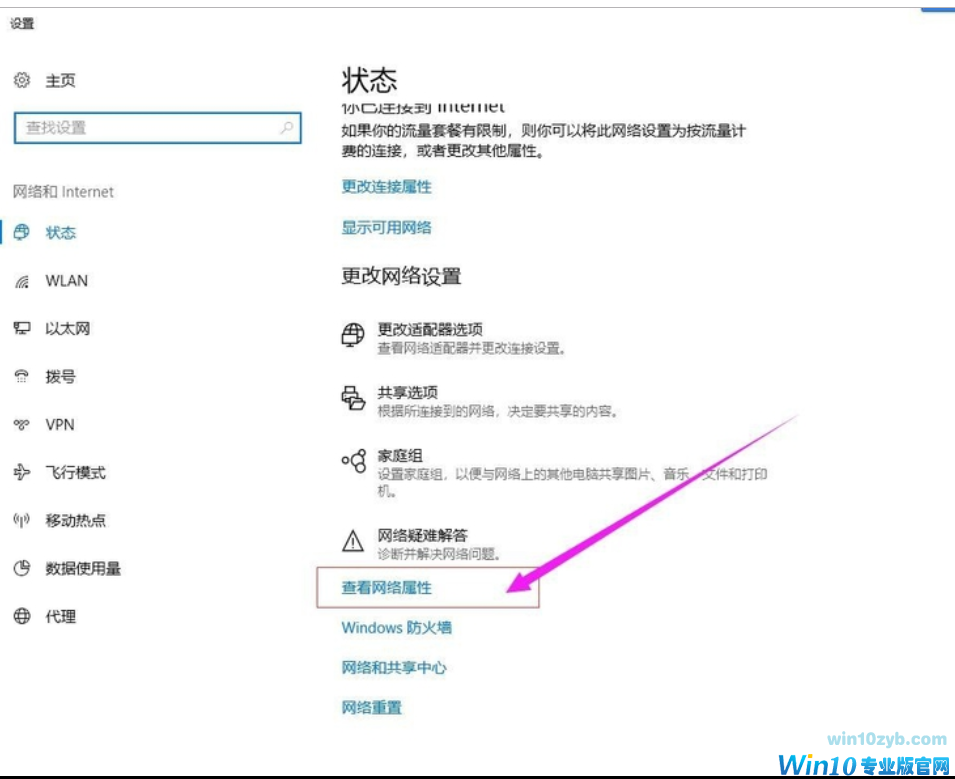Open VPN settings using its sidebar icon
The image size is (955, 779).
point(22,424)
